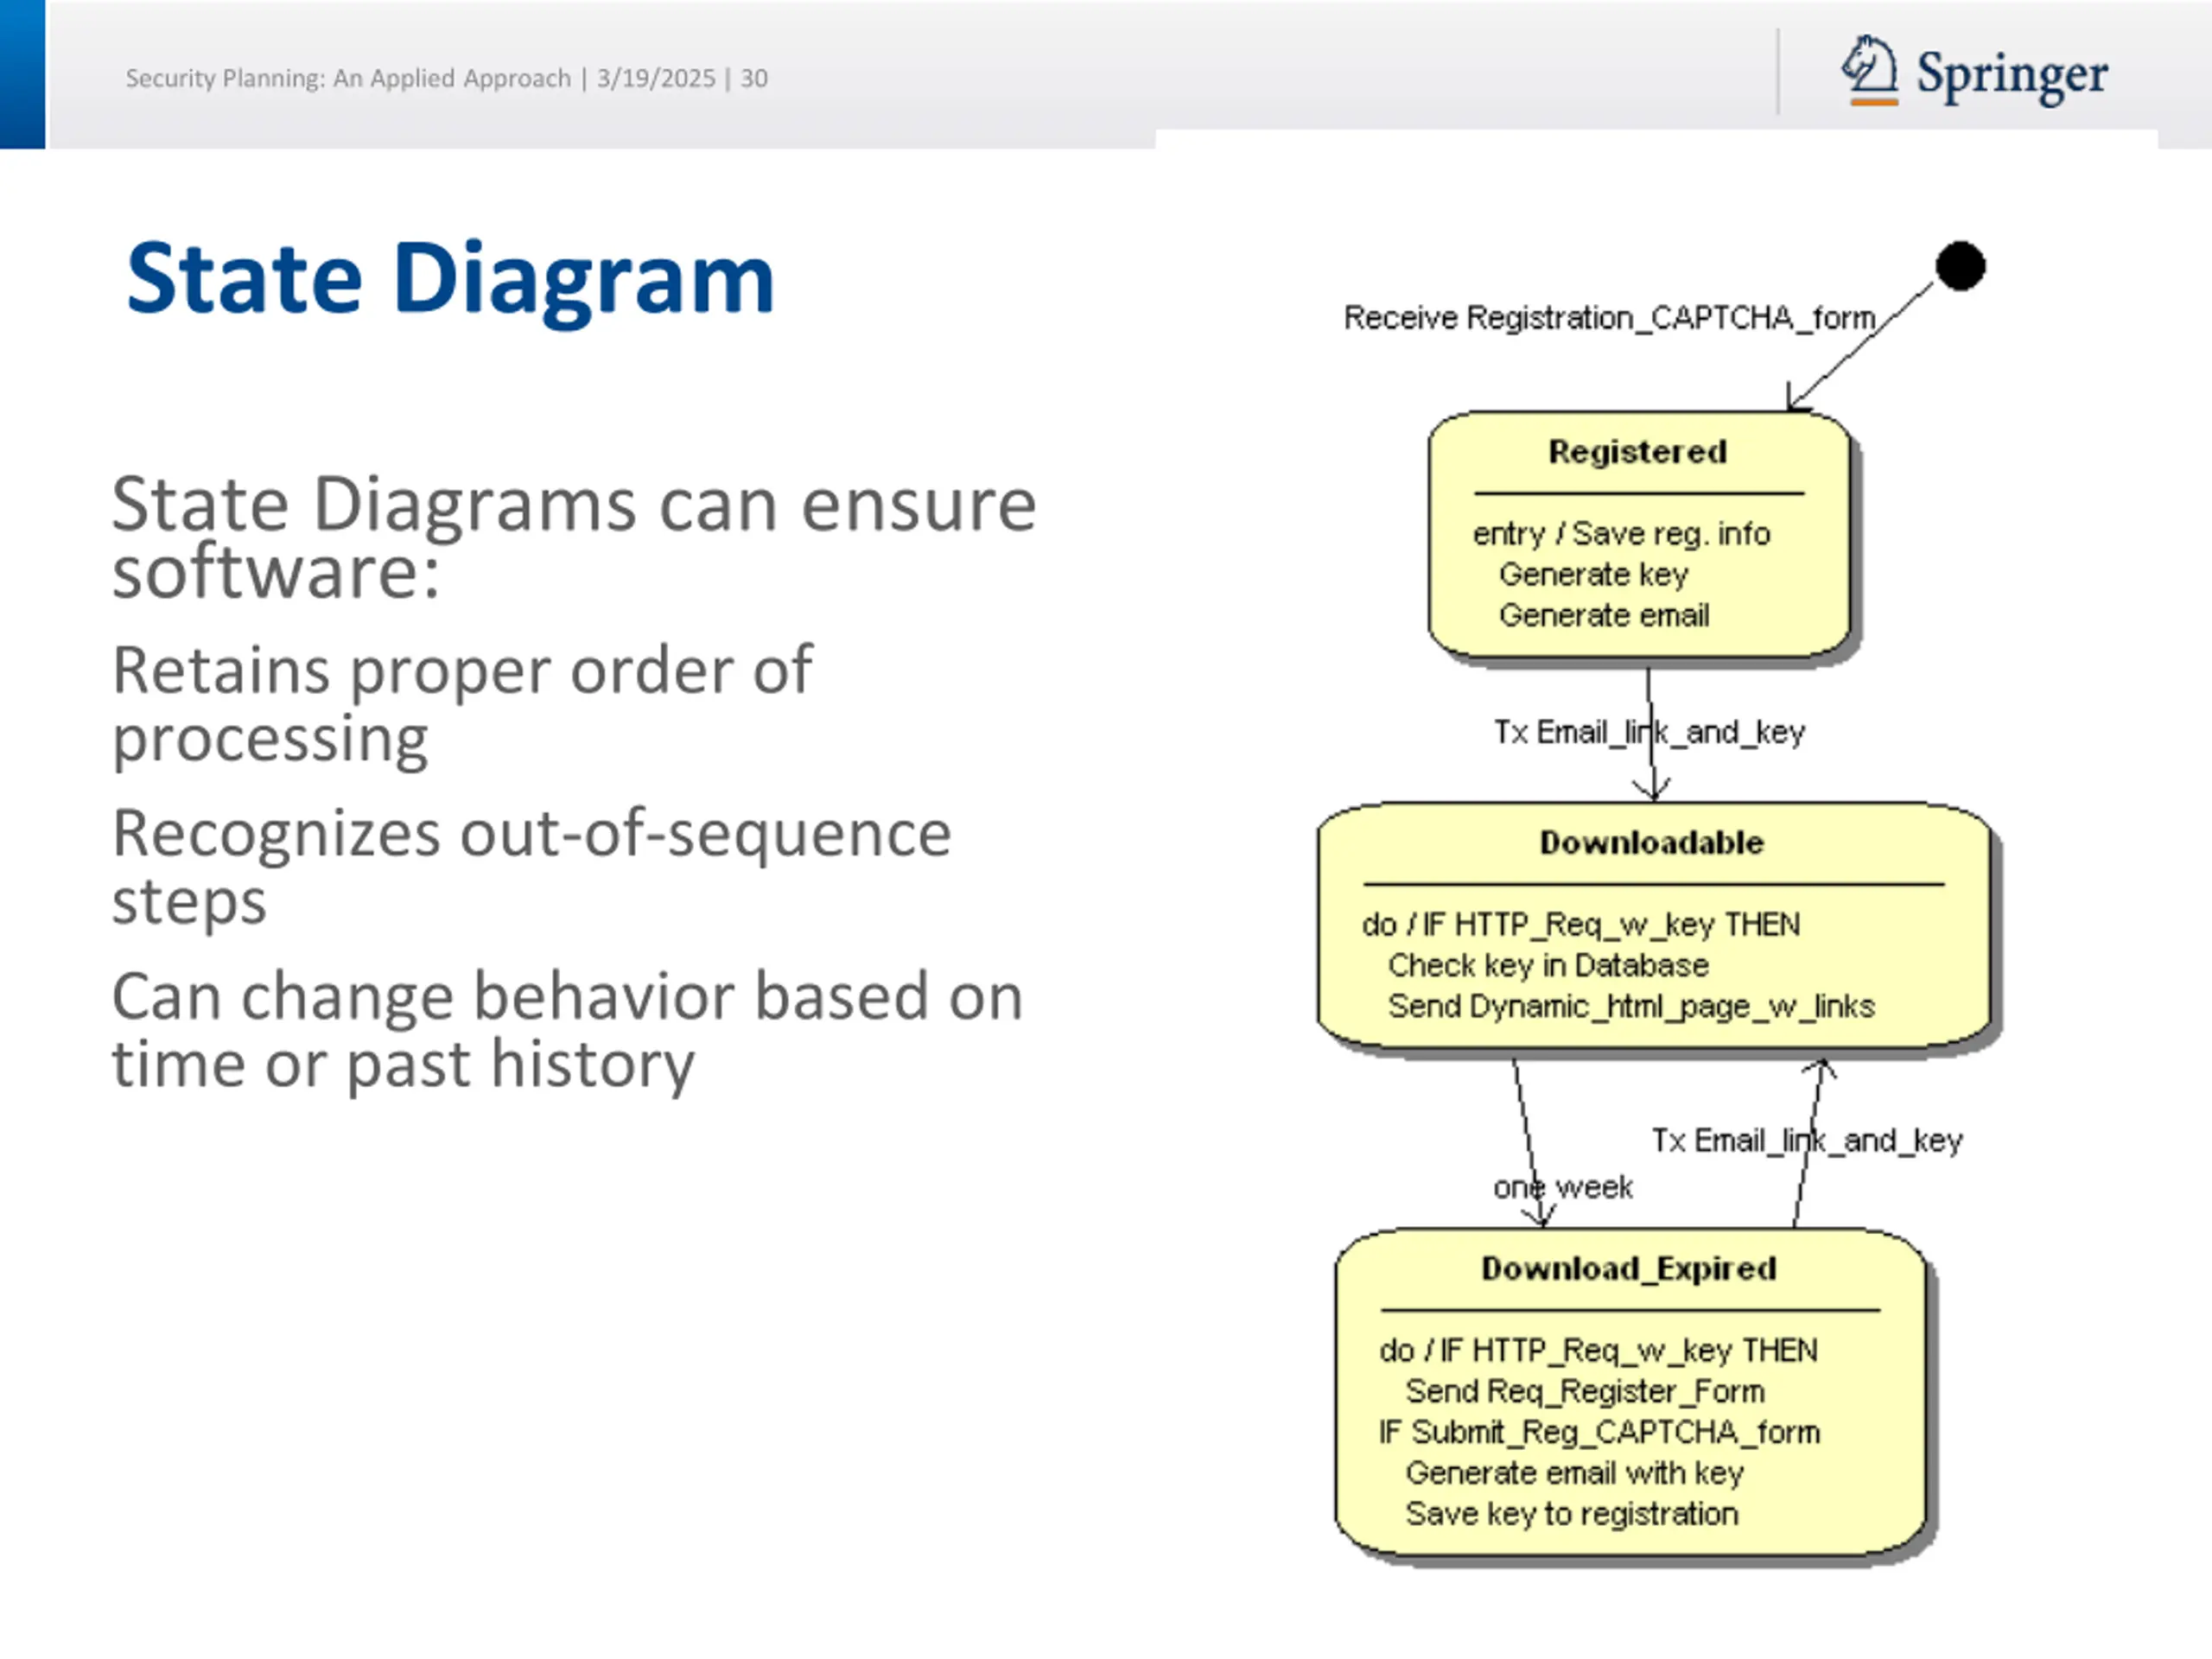Select the "State Diagram" slide title
This screenshot has height=1659, width=2212.
[x=451, y=279]
